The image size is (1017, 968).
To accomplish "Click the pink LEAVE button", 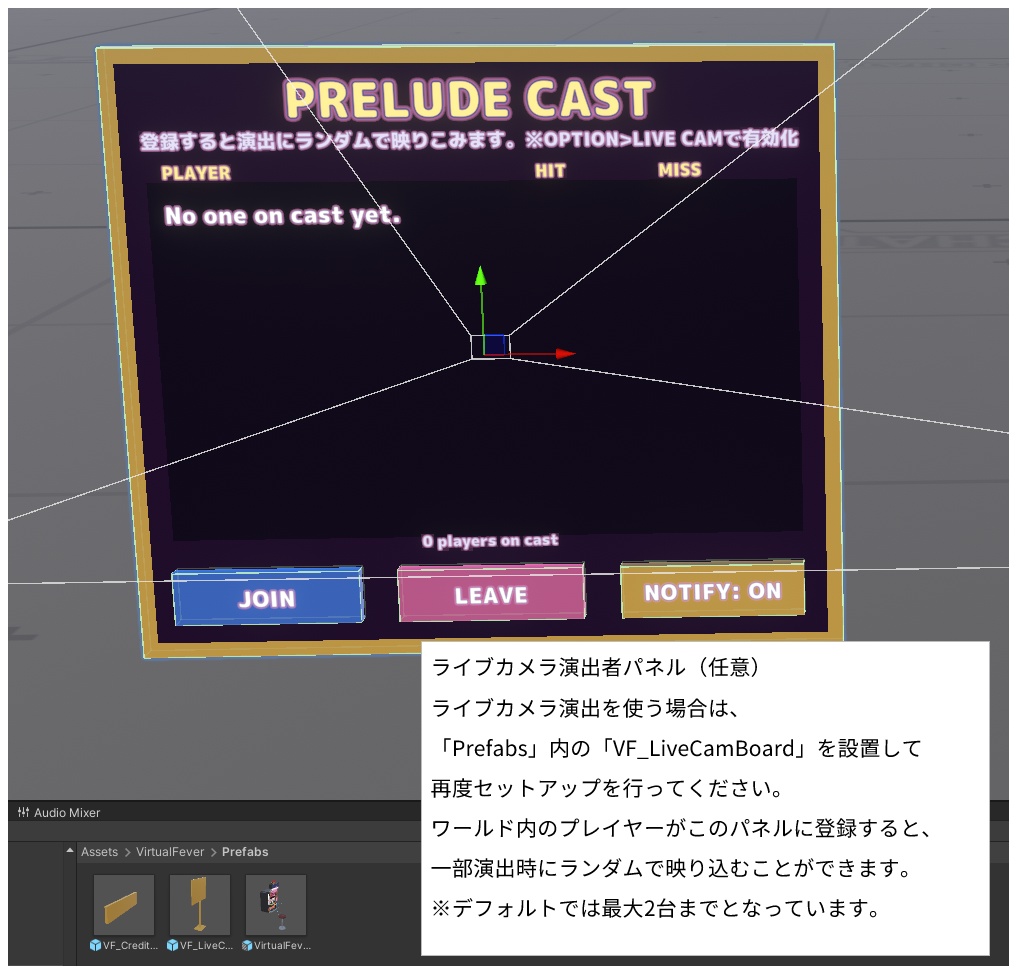I will pyautogui.click(x=491, y=593).
